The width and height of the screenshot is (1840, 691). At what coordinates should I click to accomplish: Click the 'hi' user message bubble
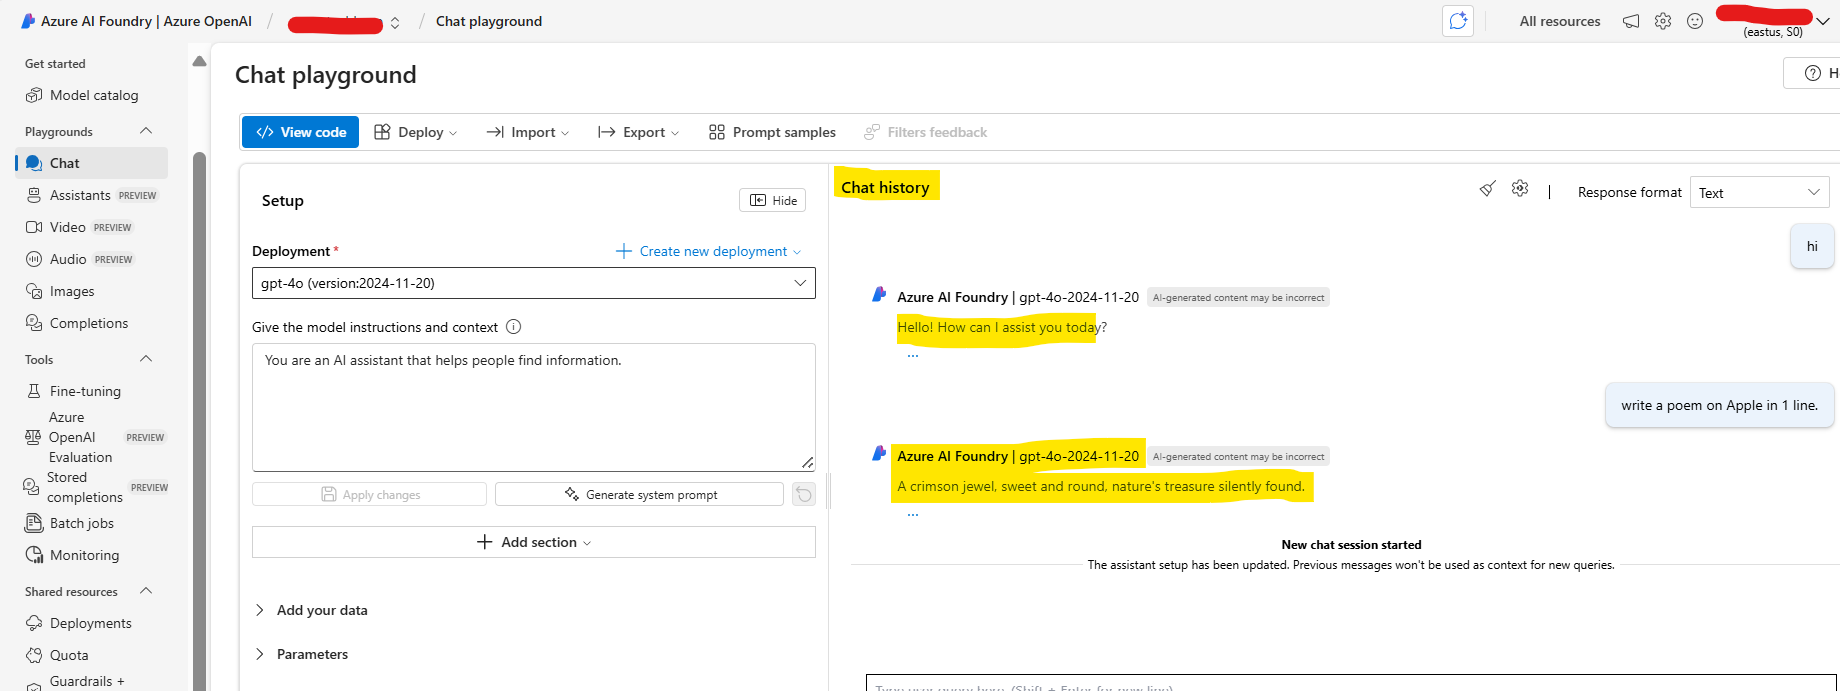(1812, 246)
